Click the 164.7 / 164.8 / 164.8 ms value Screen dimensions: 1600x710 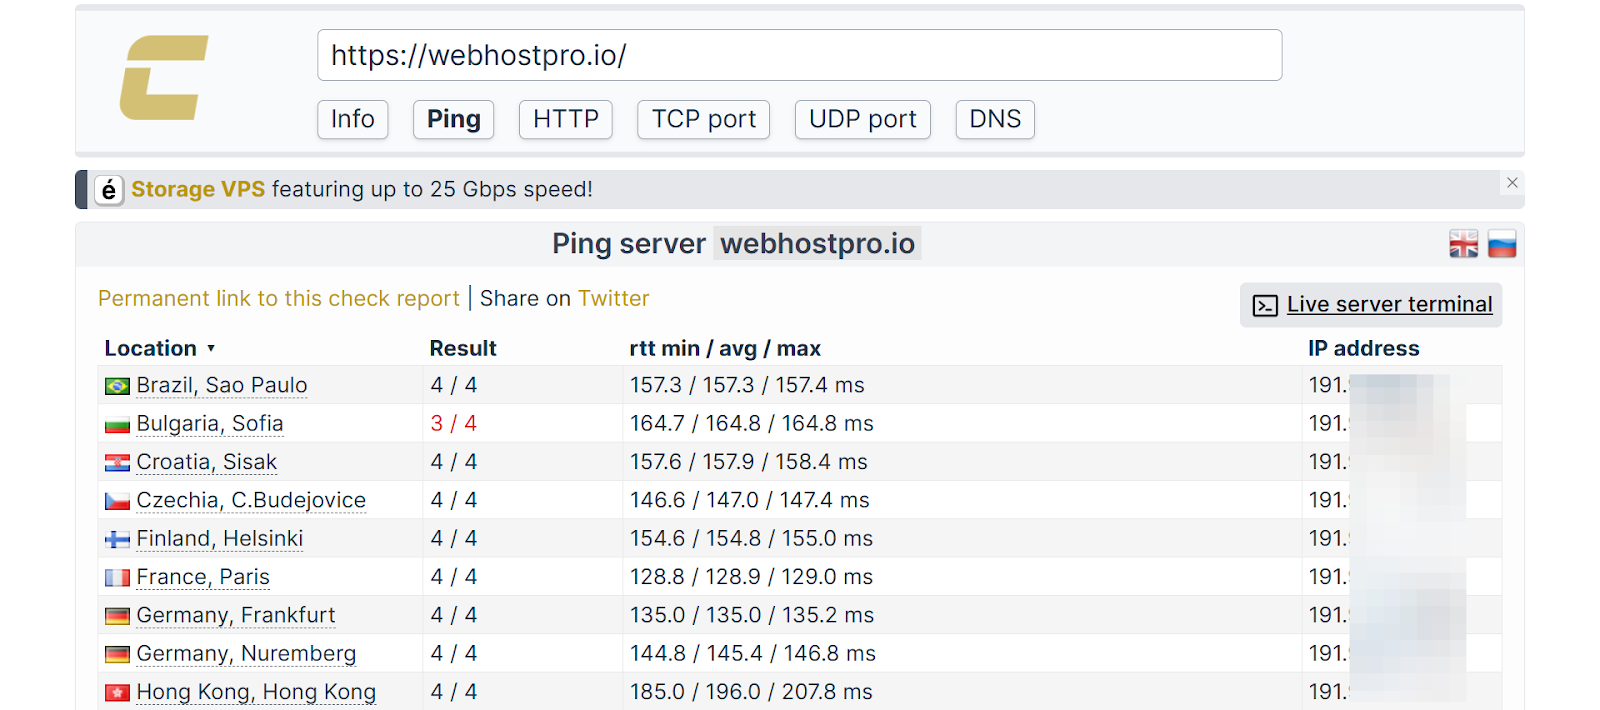752,423
